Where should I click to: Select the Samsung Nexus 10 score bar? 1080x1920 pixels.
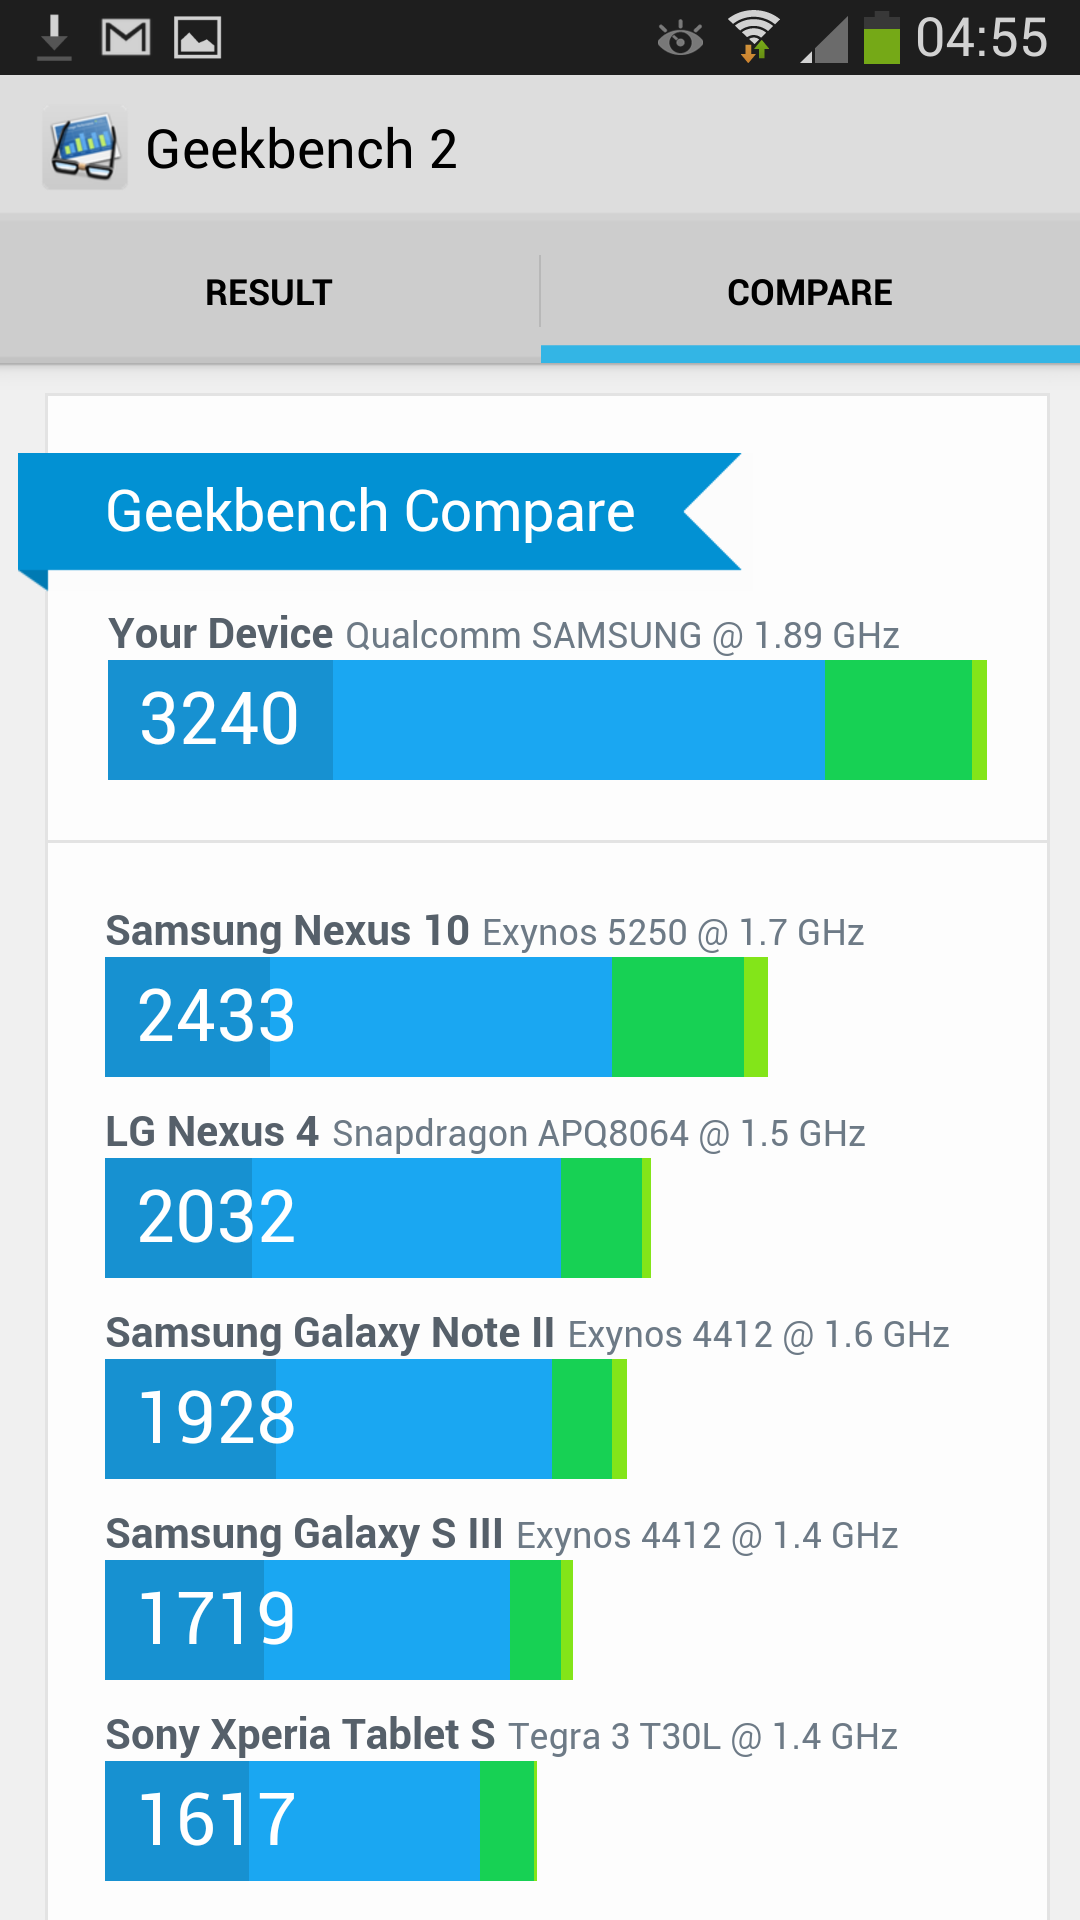(x=436, y=1017)
